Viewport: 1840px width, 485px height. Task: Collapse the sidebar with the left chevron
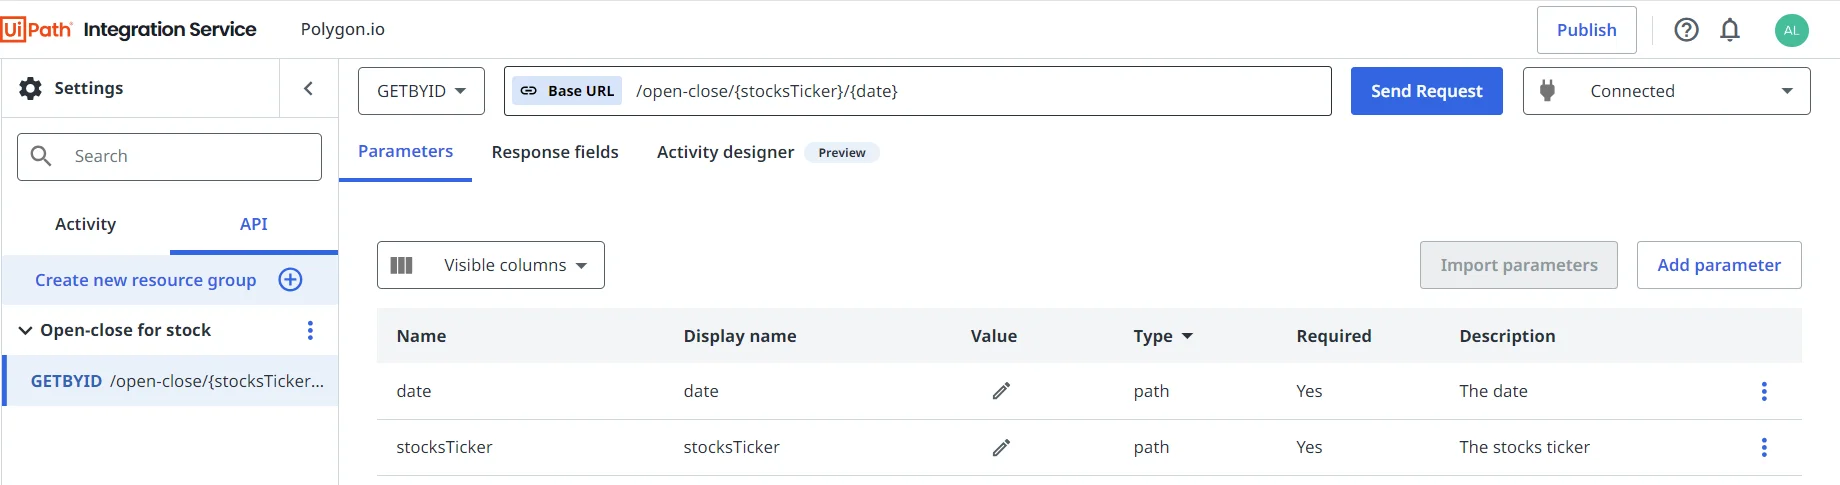click(308, 88)
